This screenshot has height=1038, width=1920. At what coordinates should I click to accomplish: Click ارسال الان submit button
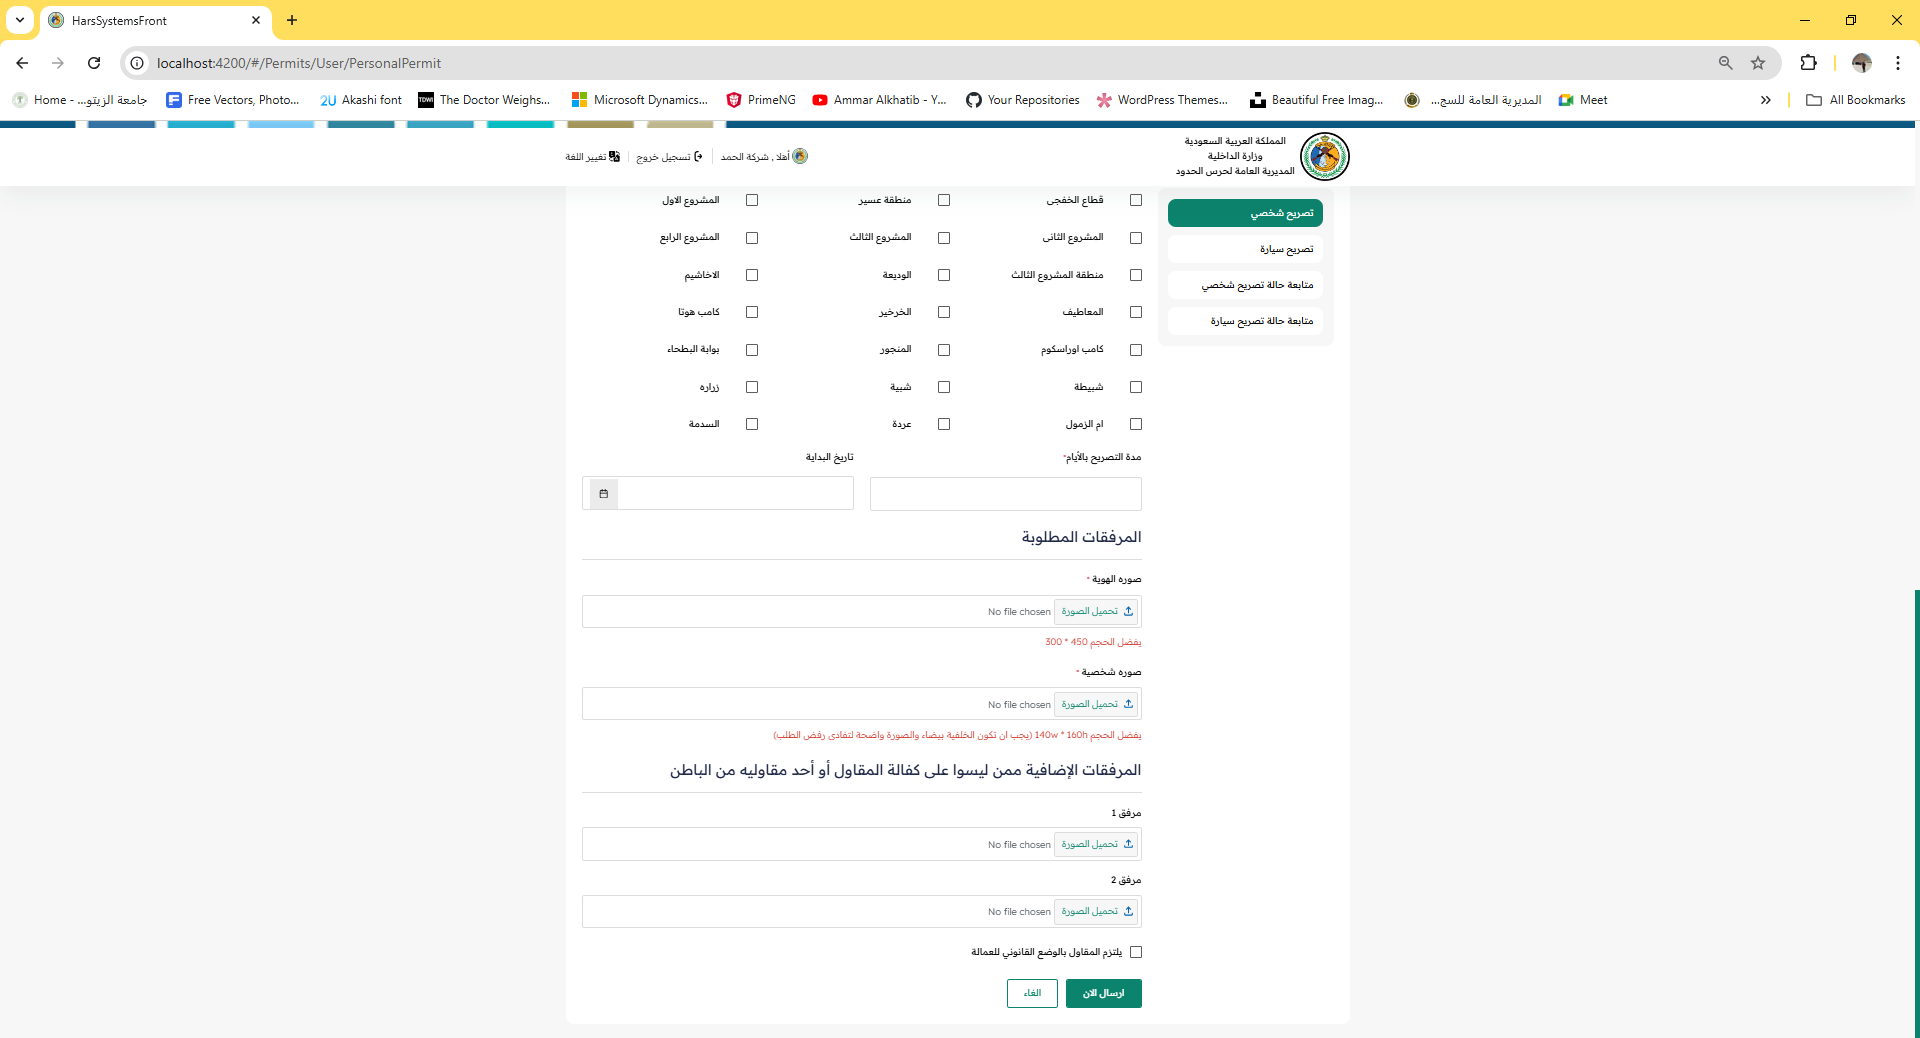pyautogui.click(x=1103, y=993)
